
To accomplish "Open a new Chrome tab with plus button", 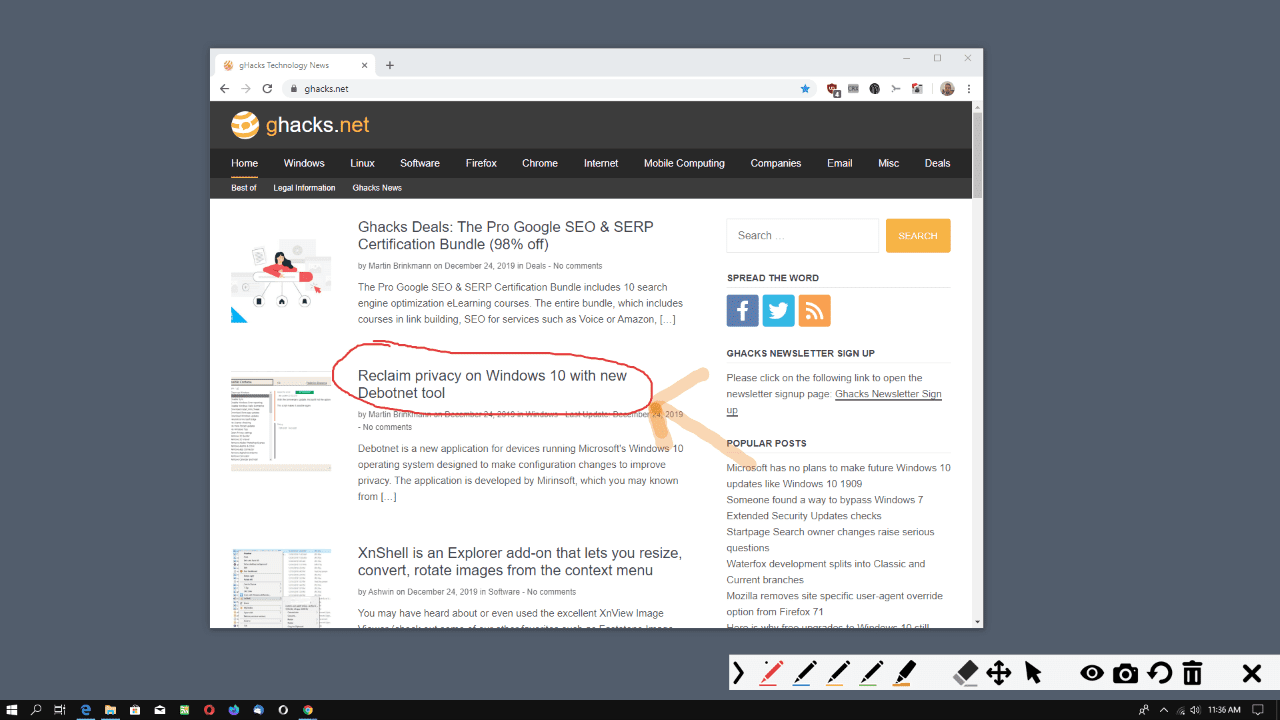I will [x=390, y=65].
